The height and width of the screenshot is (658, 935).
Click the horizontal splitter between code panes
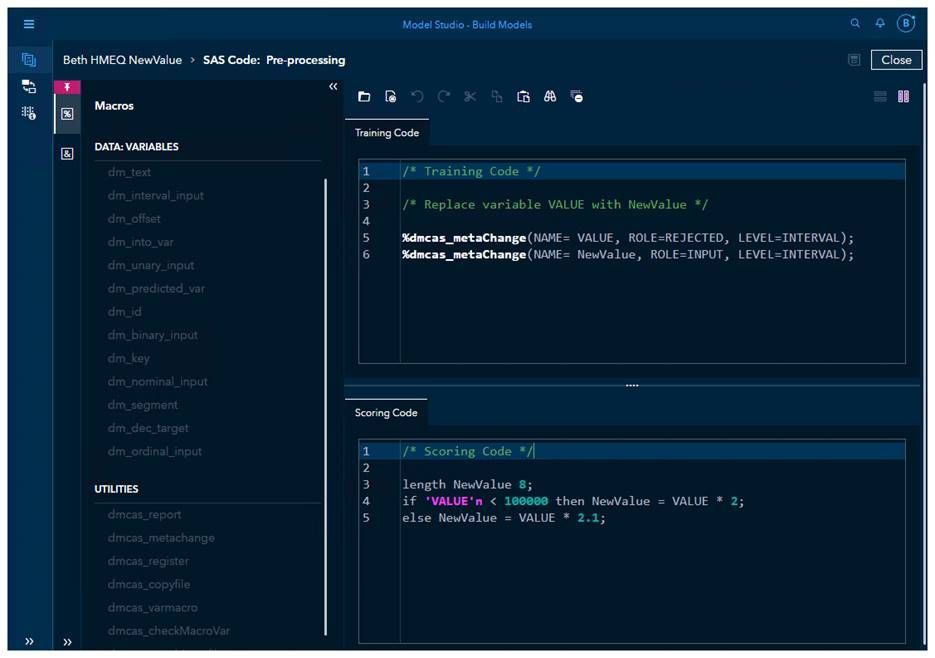coord(631,385)
